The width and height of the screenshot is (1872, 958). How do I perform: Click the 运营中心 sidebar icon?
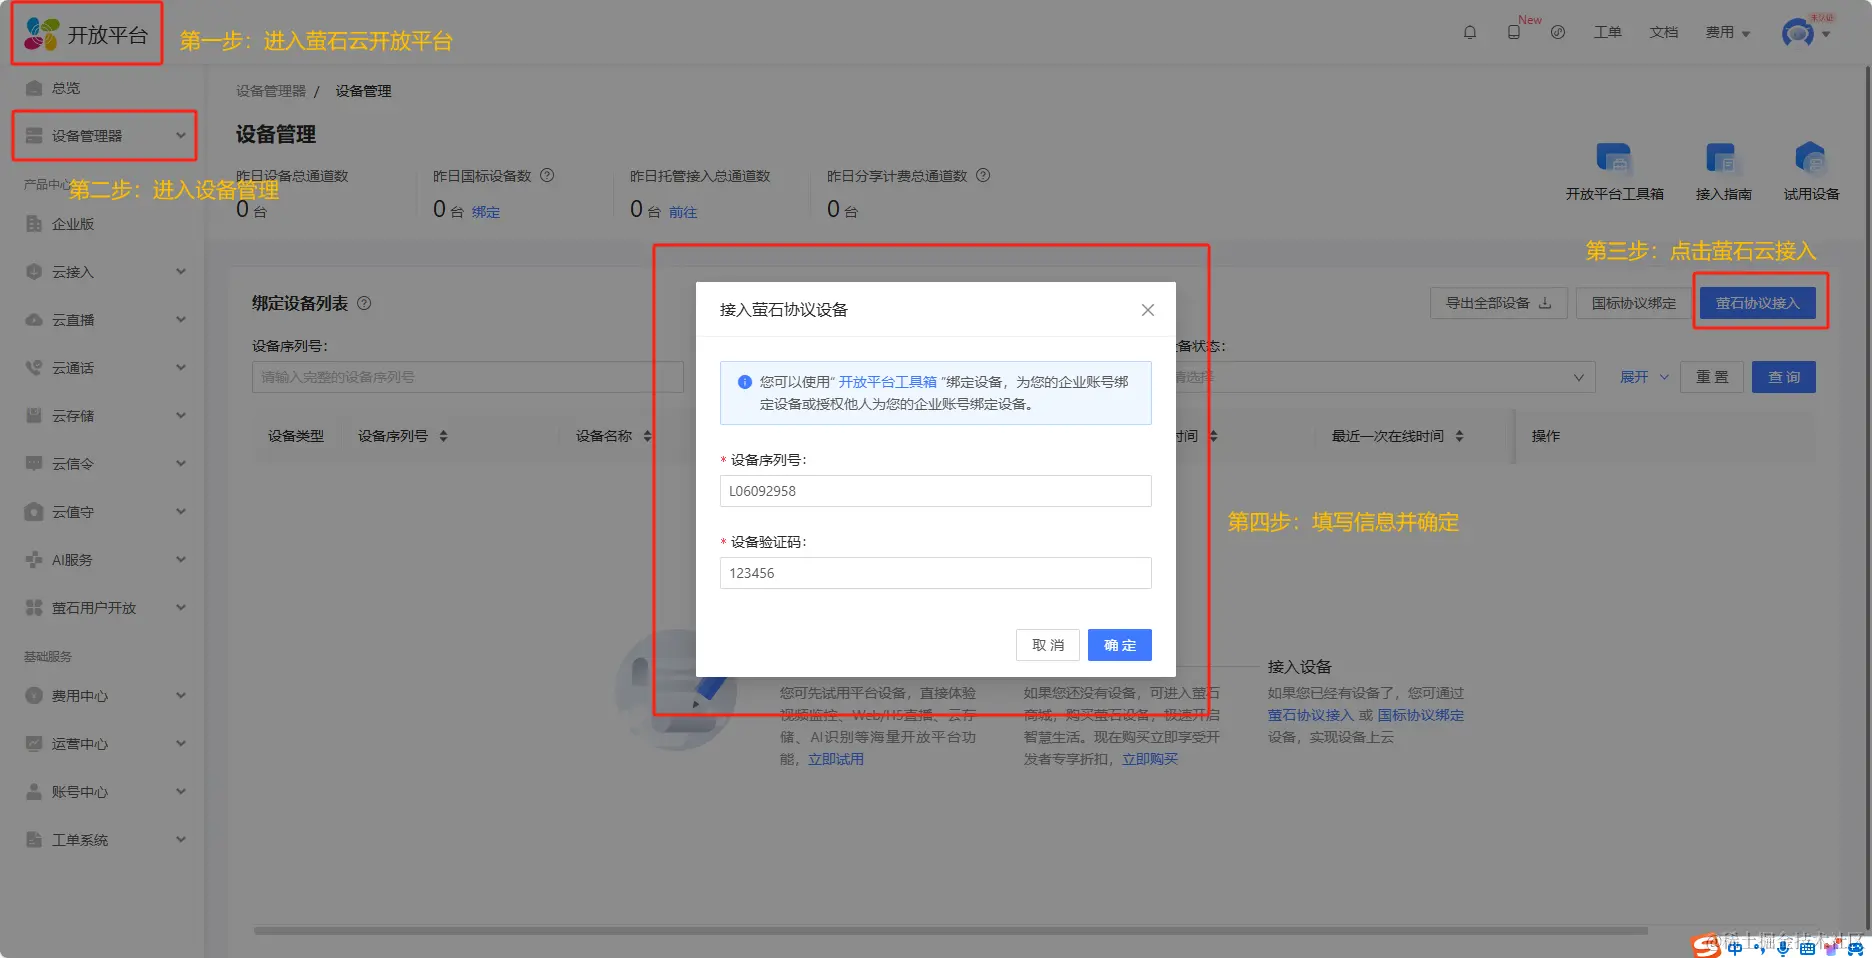pos(34,744)
